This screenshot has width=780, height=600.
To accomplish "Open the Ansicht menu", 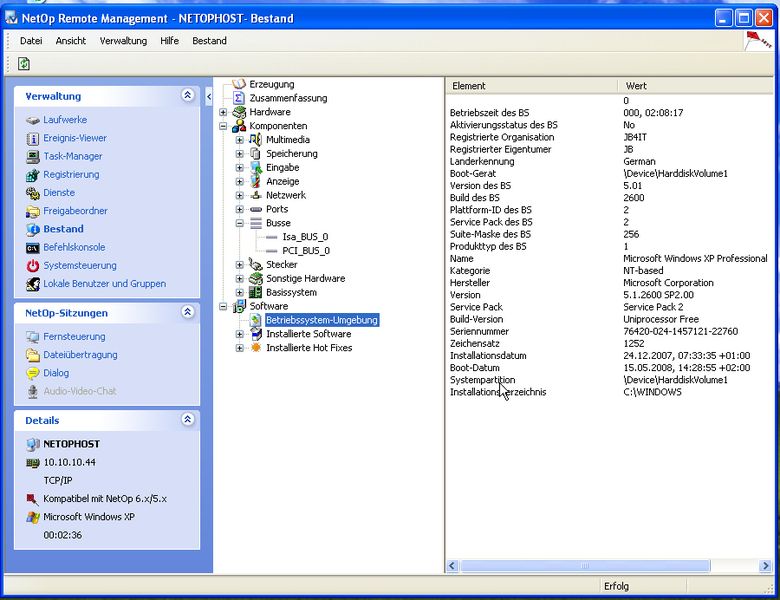I will tap(71, 41).
